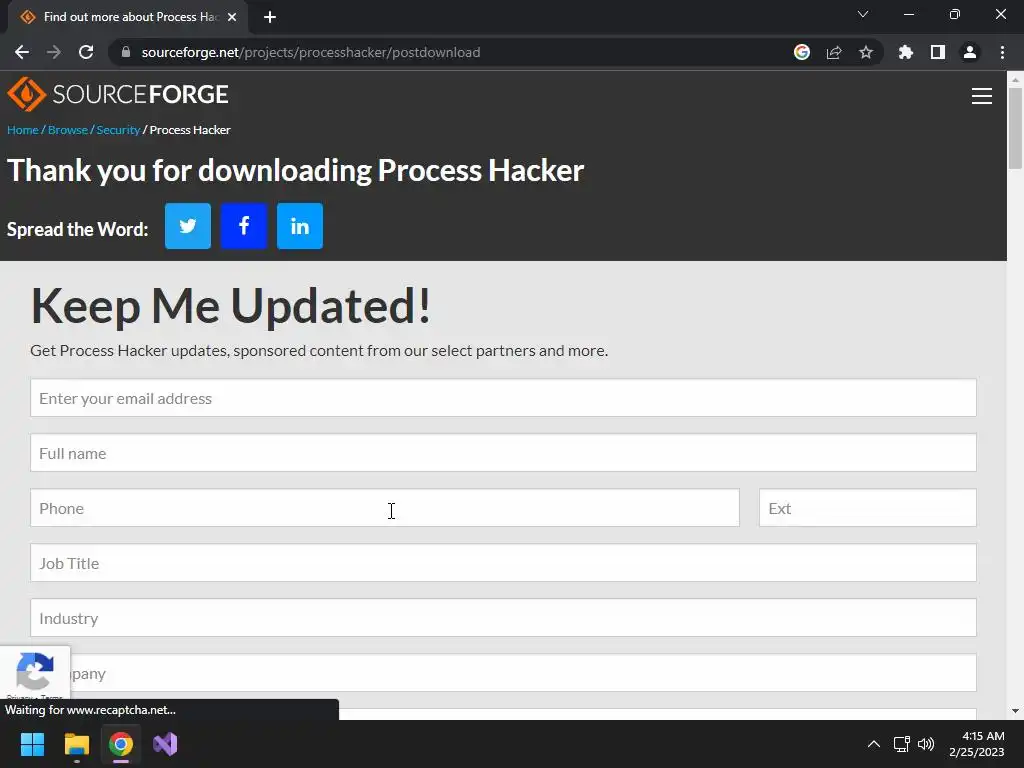This screenshot has width=1024, height=768.
Task: Click the email address field
Action: click(x=503, y=398)
